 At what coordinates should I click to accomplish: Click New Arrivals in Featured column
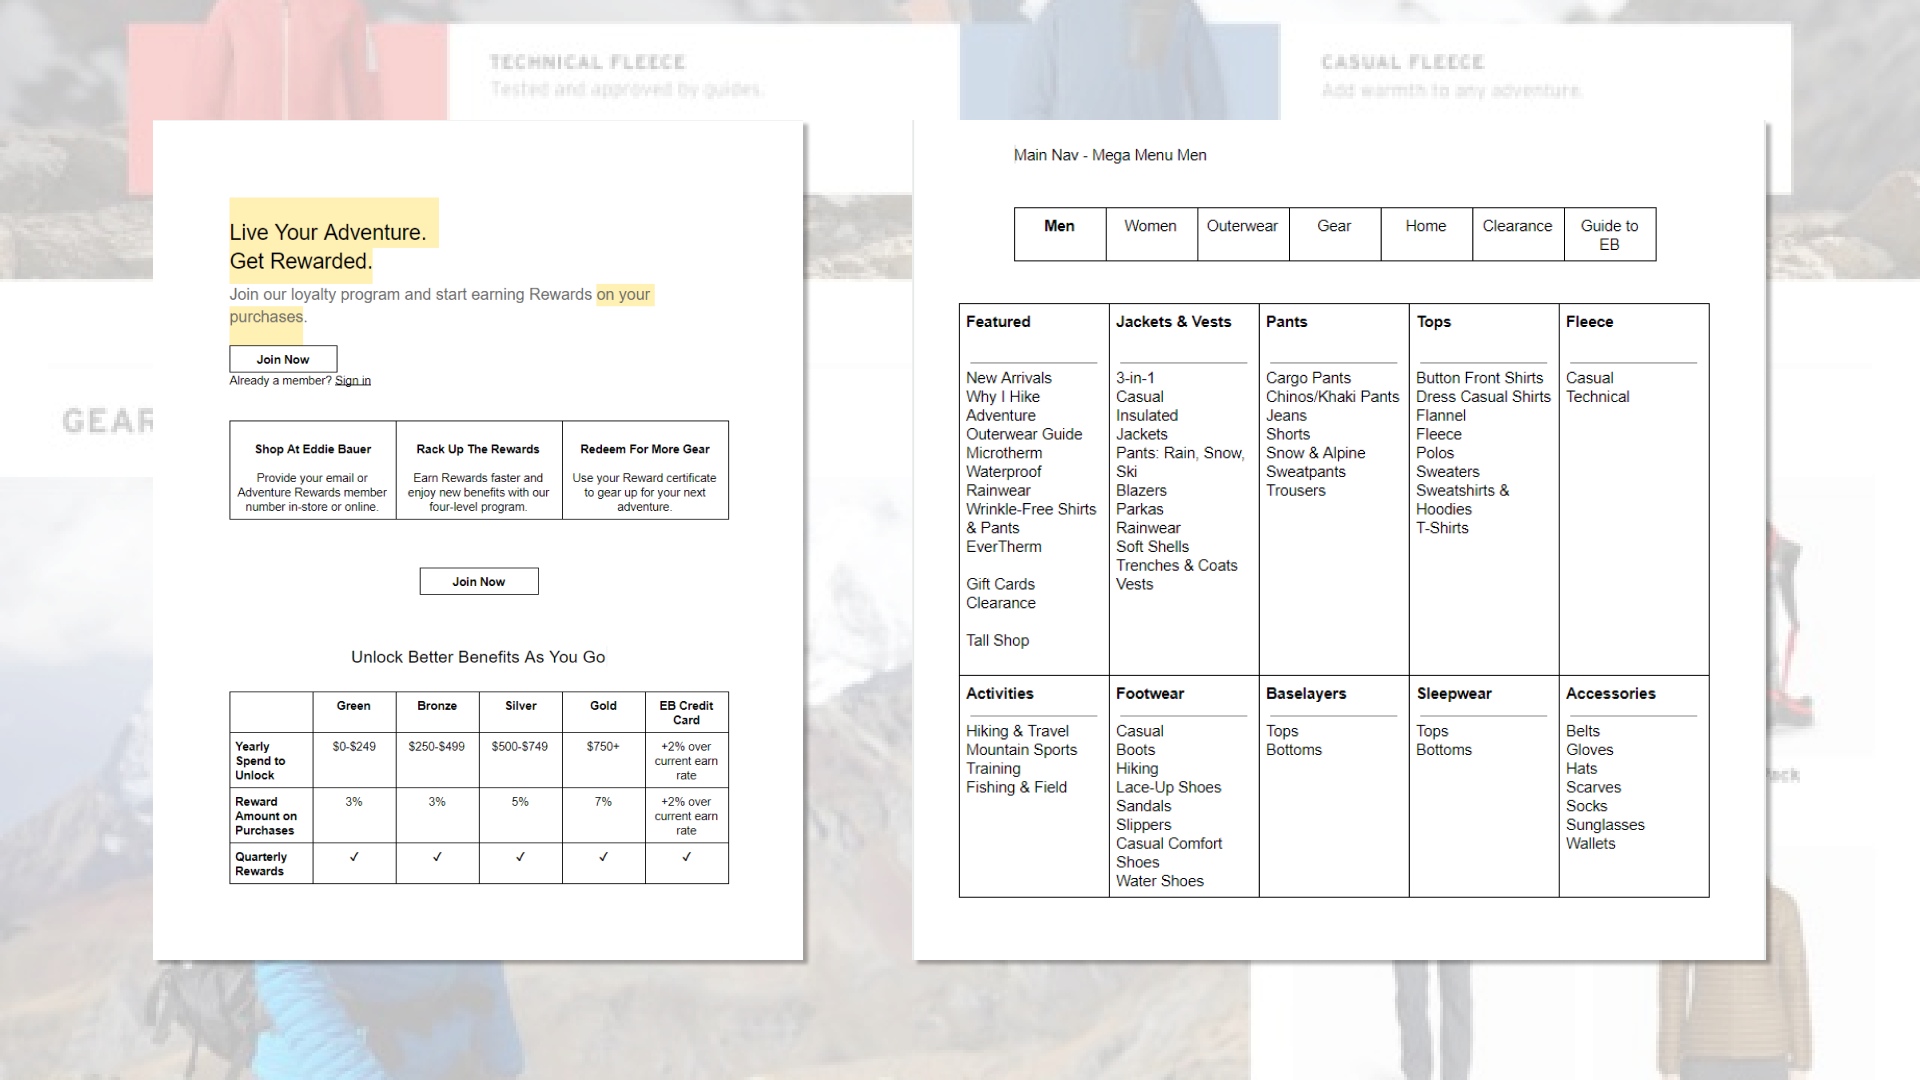click(1008, 378)
